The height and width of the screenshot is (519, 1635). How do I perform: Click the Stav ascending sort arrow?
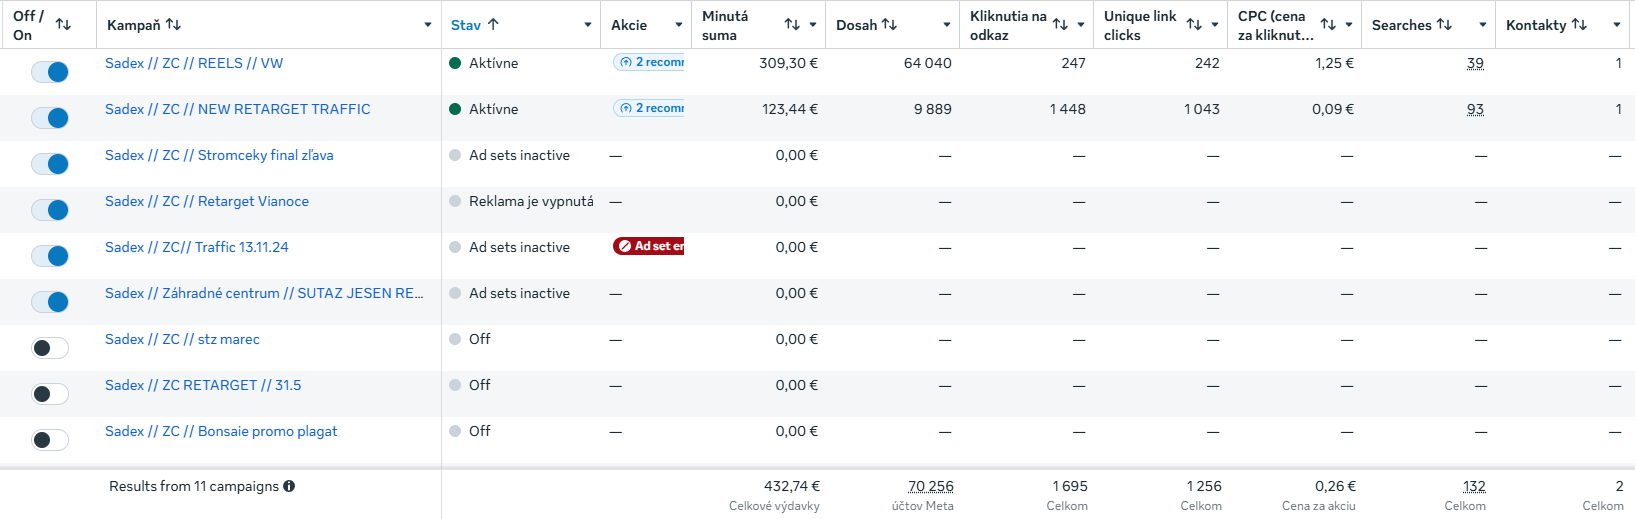point(493,24)
